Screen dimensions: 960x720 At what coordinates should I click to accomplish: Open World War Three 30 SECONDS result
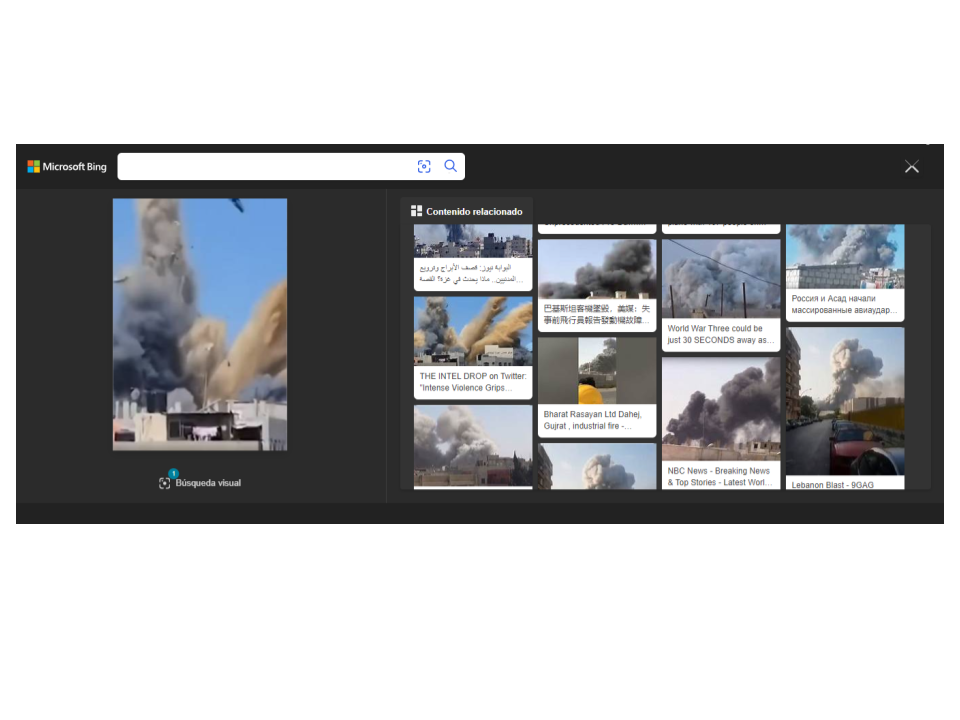pos(720,334)
